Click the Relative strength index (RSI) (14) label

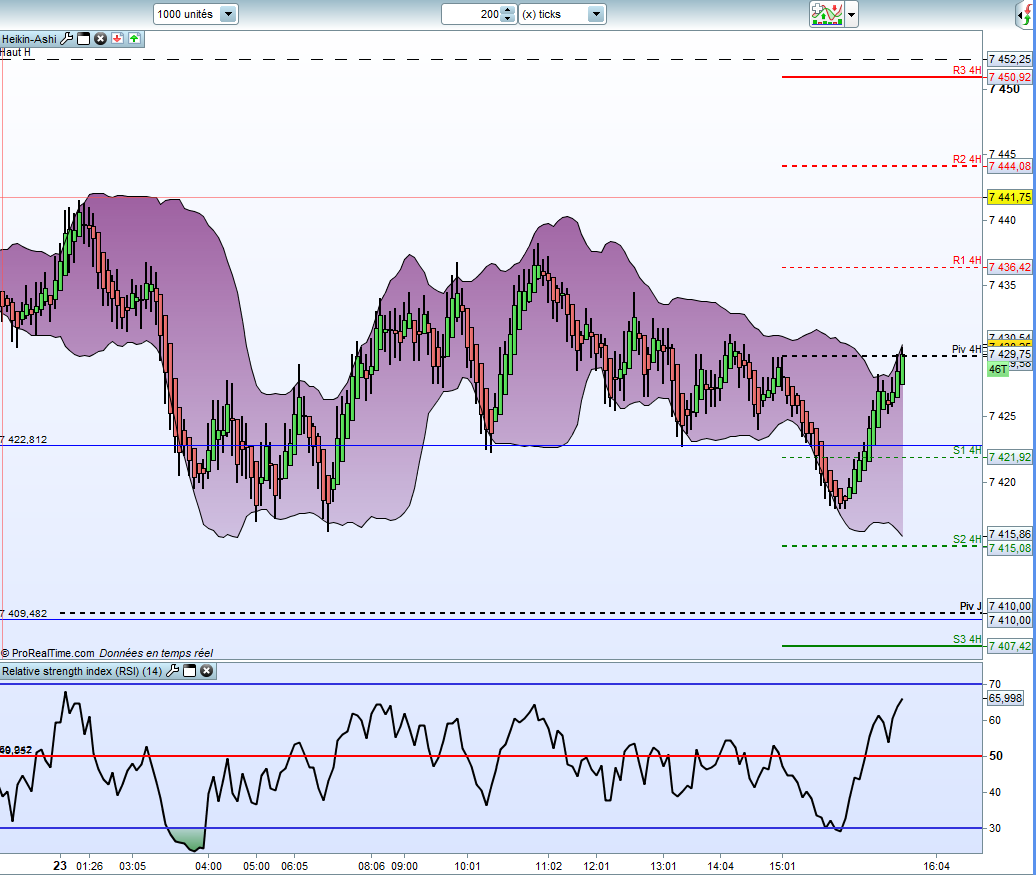[x=82, y=671]
